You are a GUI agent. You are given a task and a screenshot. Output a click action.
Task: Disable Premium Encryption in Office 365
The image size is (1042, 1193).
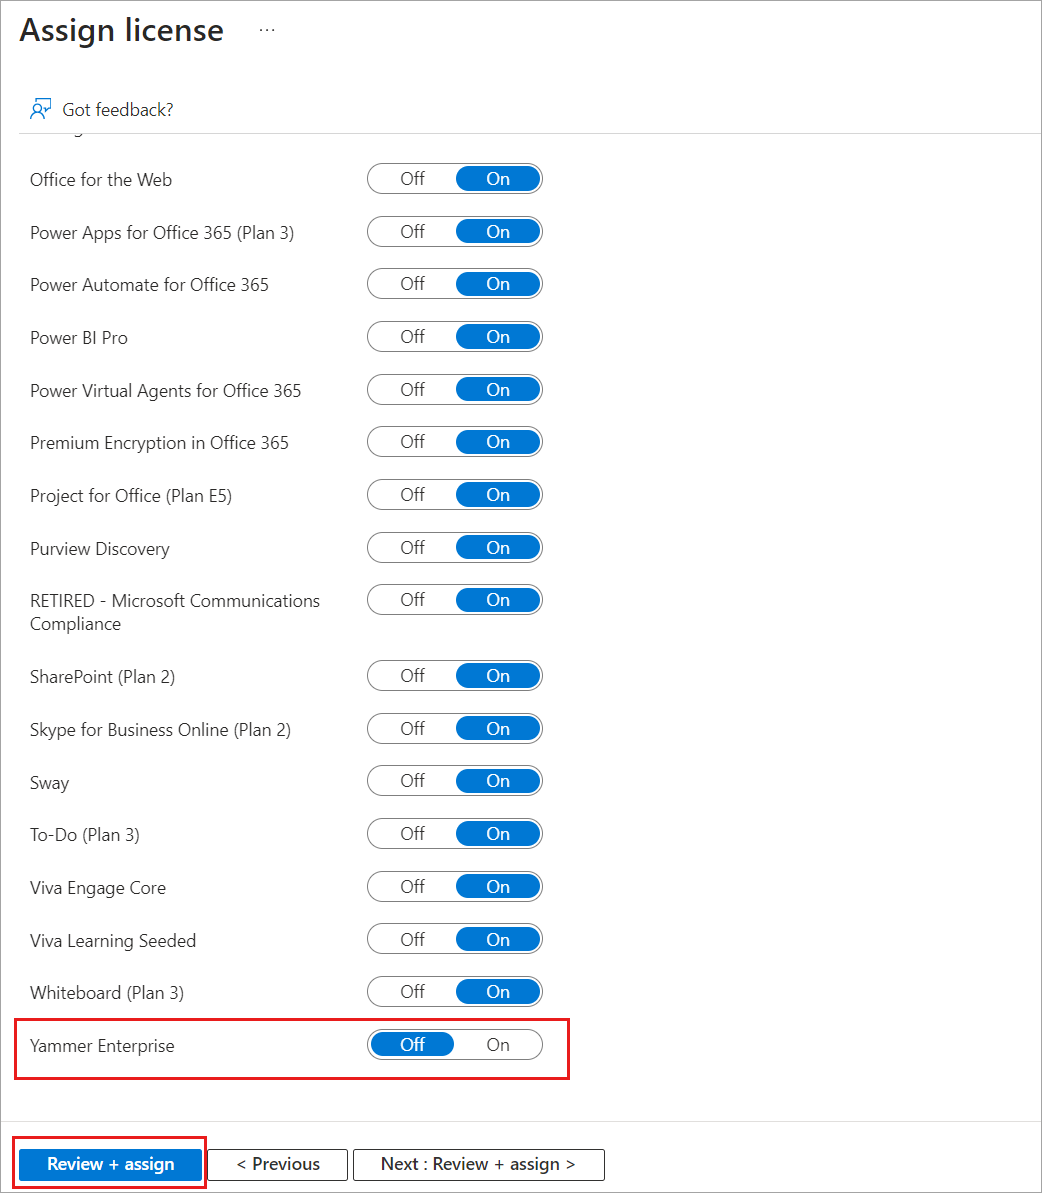coord(412,442)
